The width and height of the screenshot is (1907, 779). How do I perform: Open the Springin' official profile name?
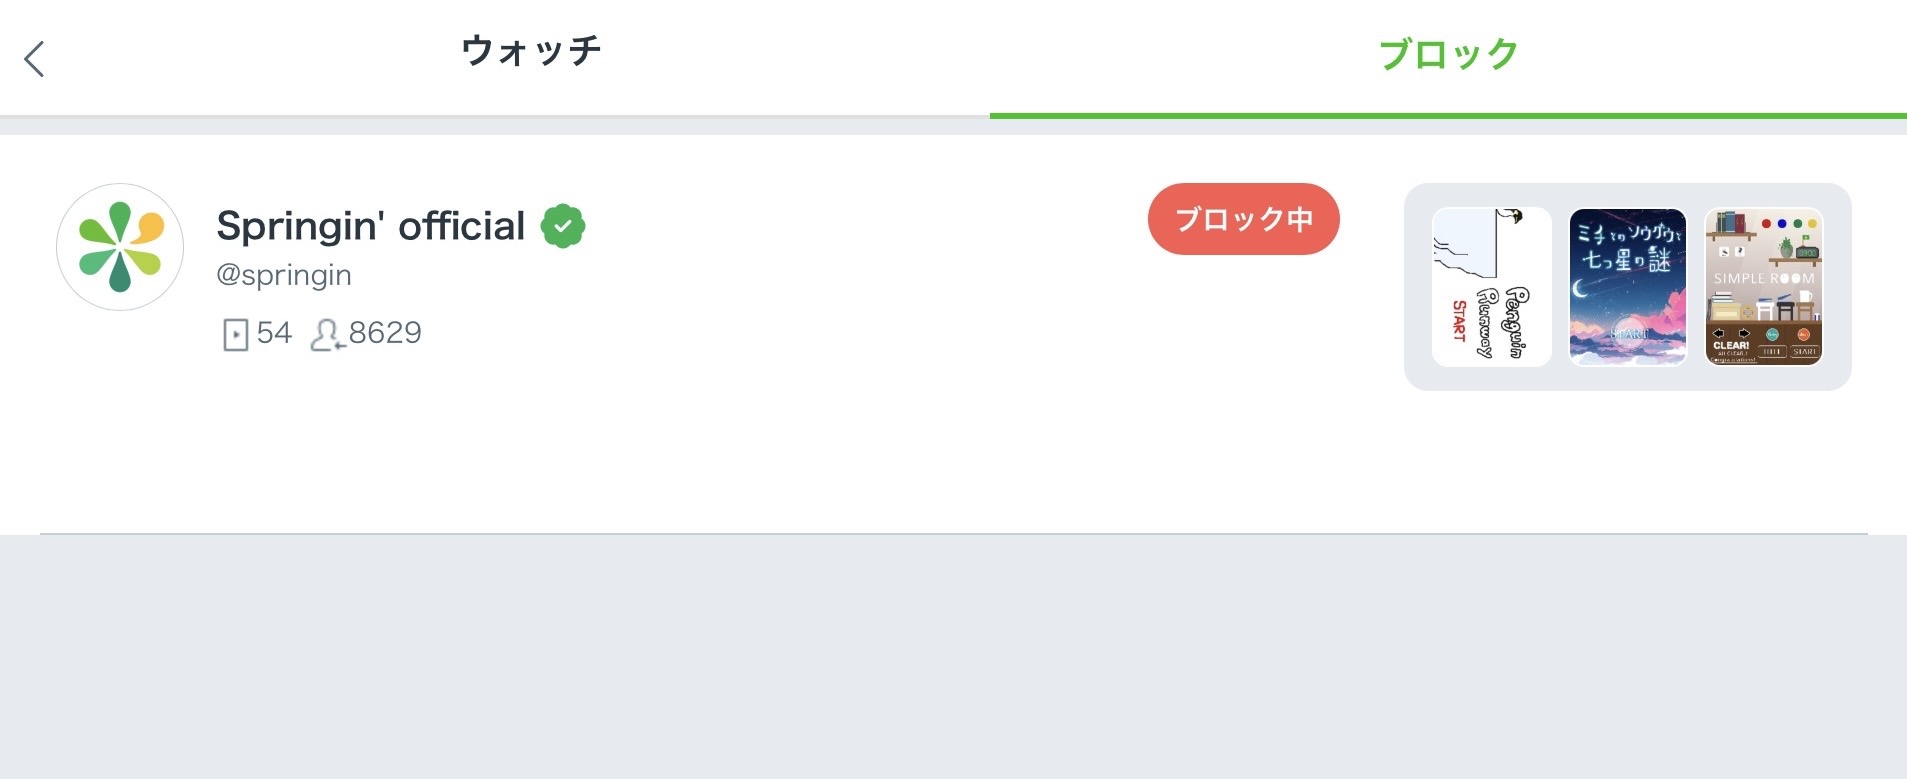[x=370, y=226]
